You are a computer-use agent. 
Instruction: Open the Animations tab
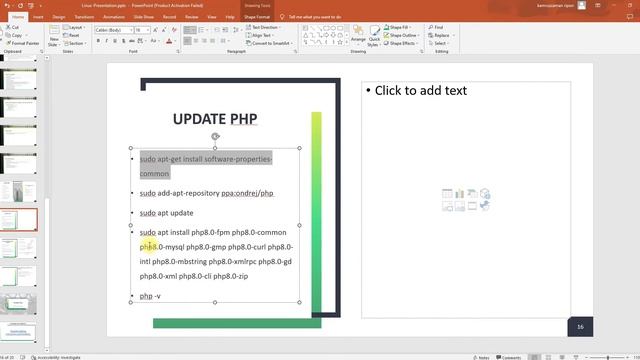click(114, 17)
